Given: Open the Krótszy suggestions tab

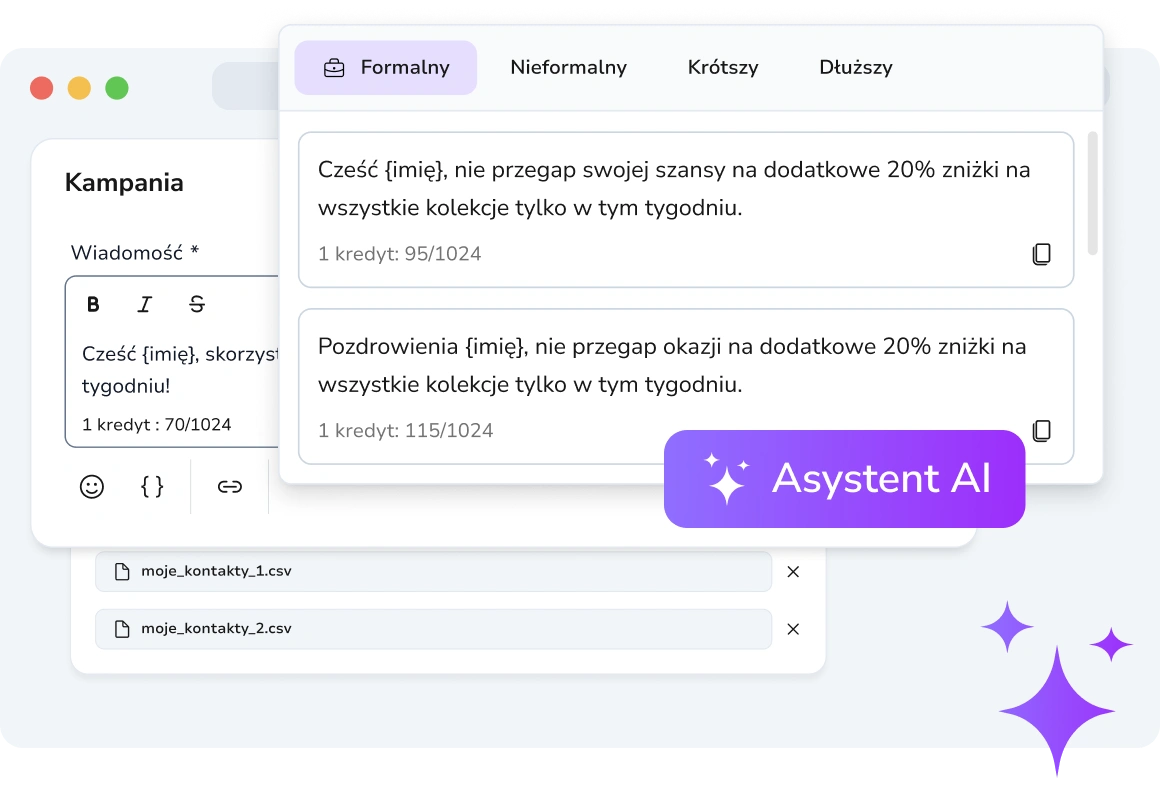Looking at the screenshot, I should 722,67.
